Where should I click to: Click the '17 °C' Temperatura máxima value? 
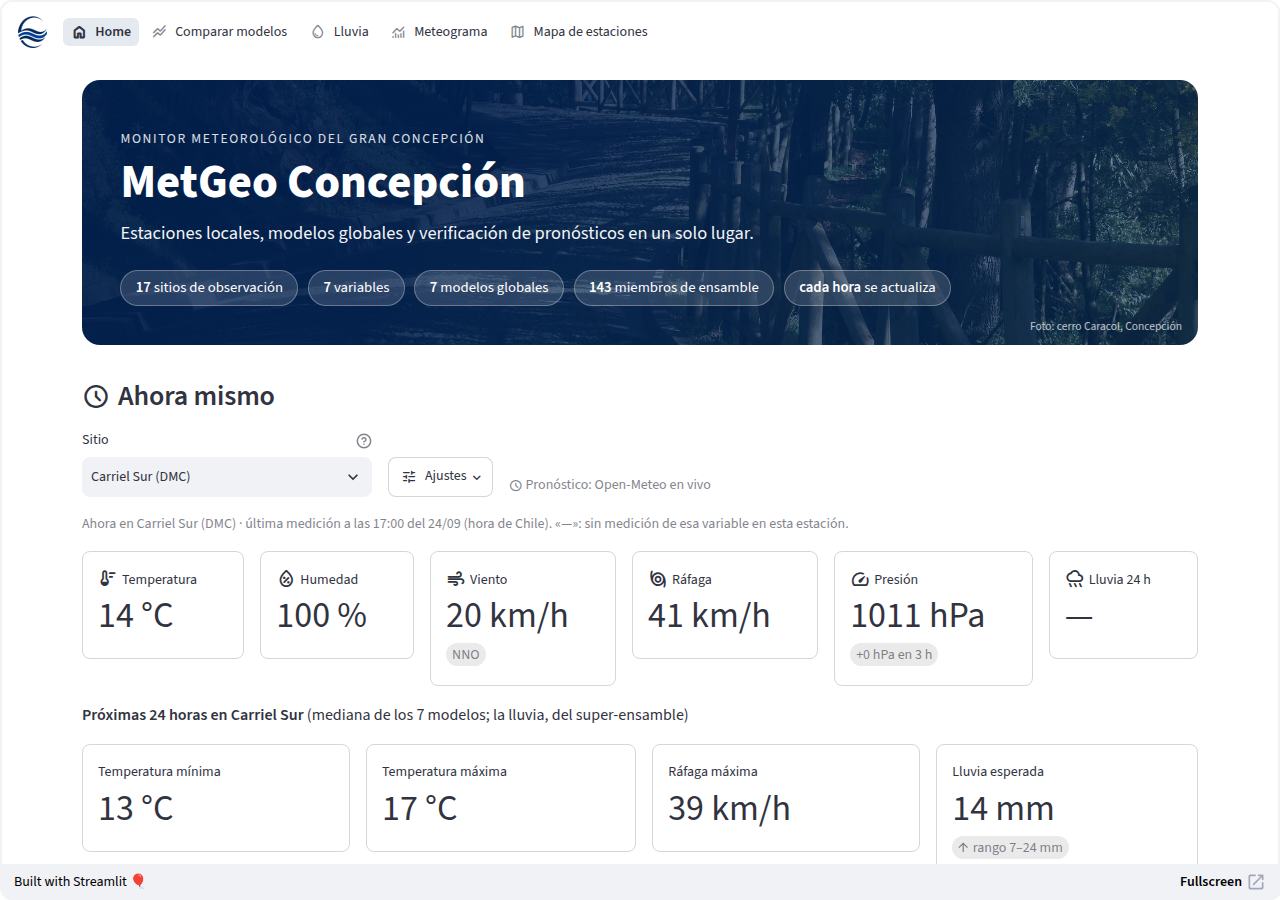click(x=420, y=808)
